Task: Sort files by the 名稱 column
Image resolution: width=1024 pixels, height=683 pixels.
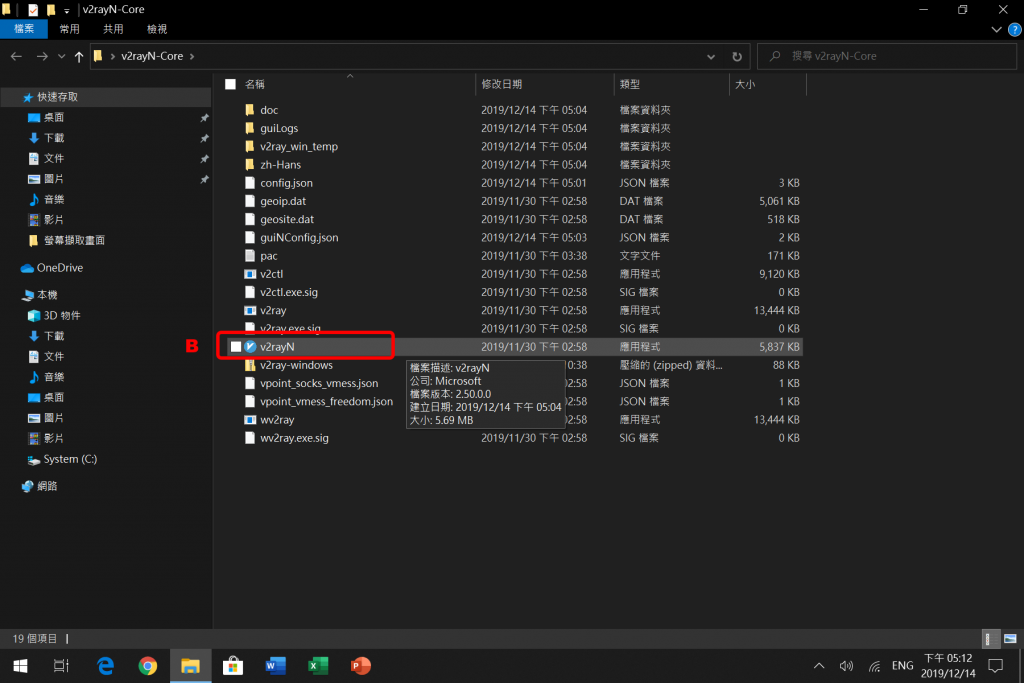Action: pyautogui.click(x=255, y=84)
